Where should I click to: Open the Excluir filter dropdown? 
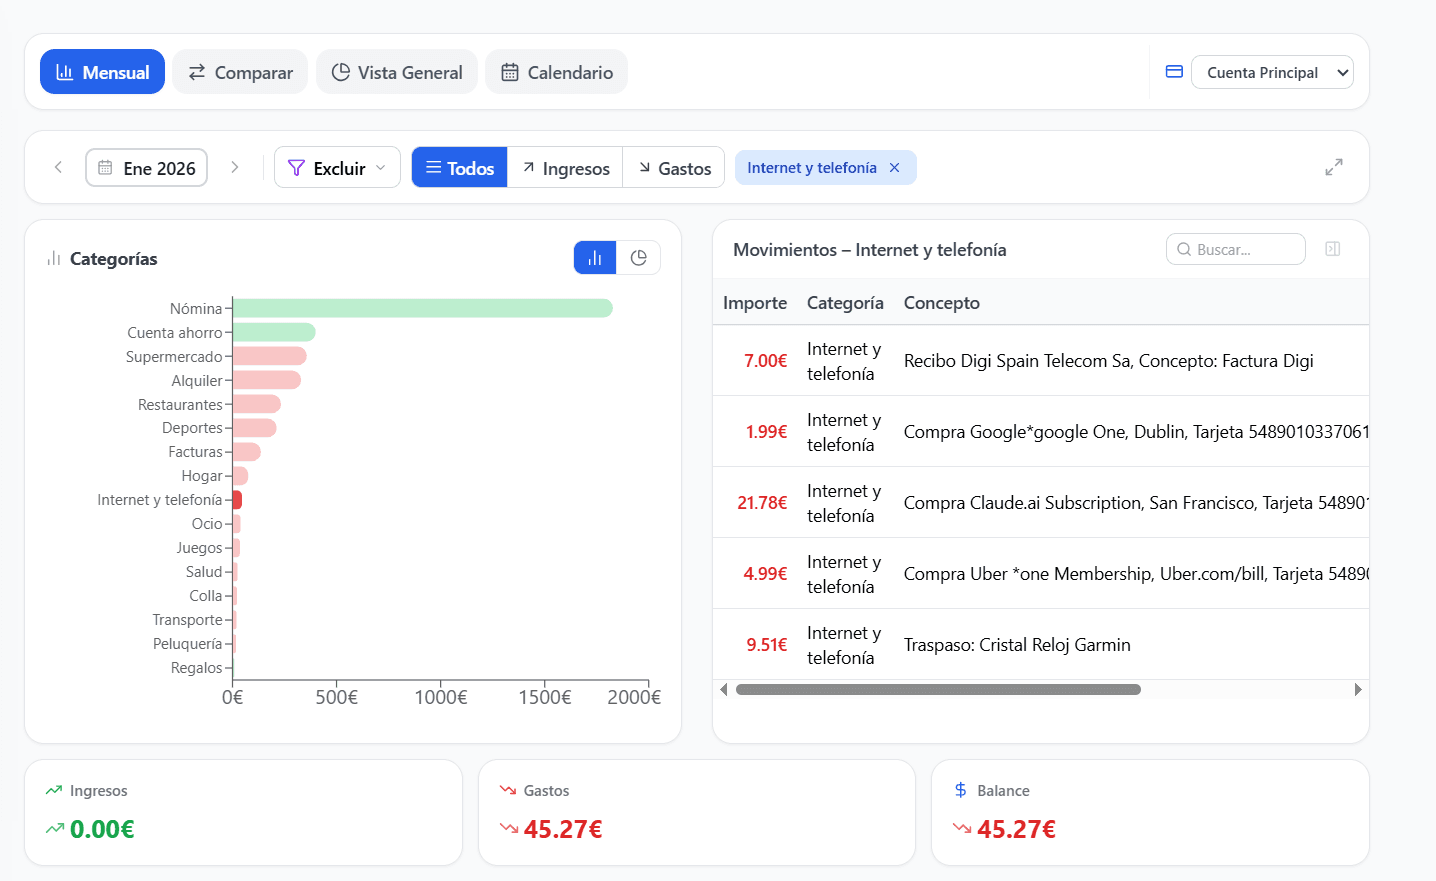pos(337,168)
